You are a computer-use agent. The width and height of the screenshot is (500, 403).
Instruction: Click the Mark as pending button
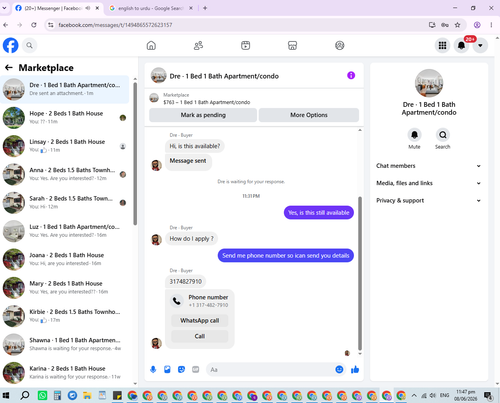click(203, 115)
